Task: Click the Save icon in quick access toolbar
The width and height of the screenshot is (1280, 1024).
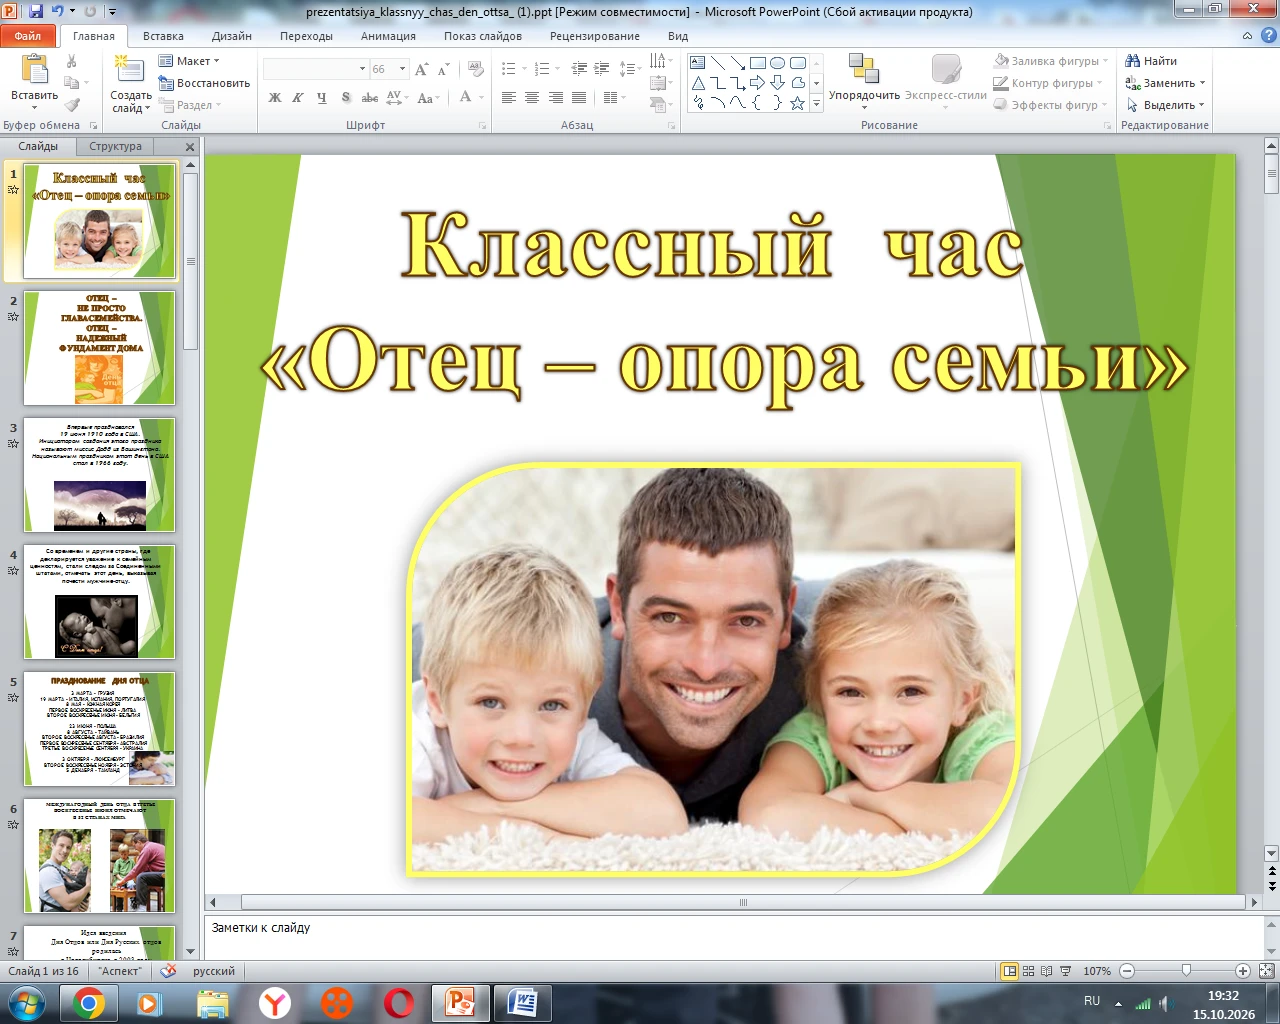Action: point(36,12)
